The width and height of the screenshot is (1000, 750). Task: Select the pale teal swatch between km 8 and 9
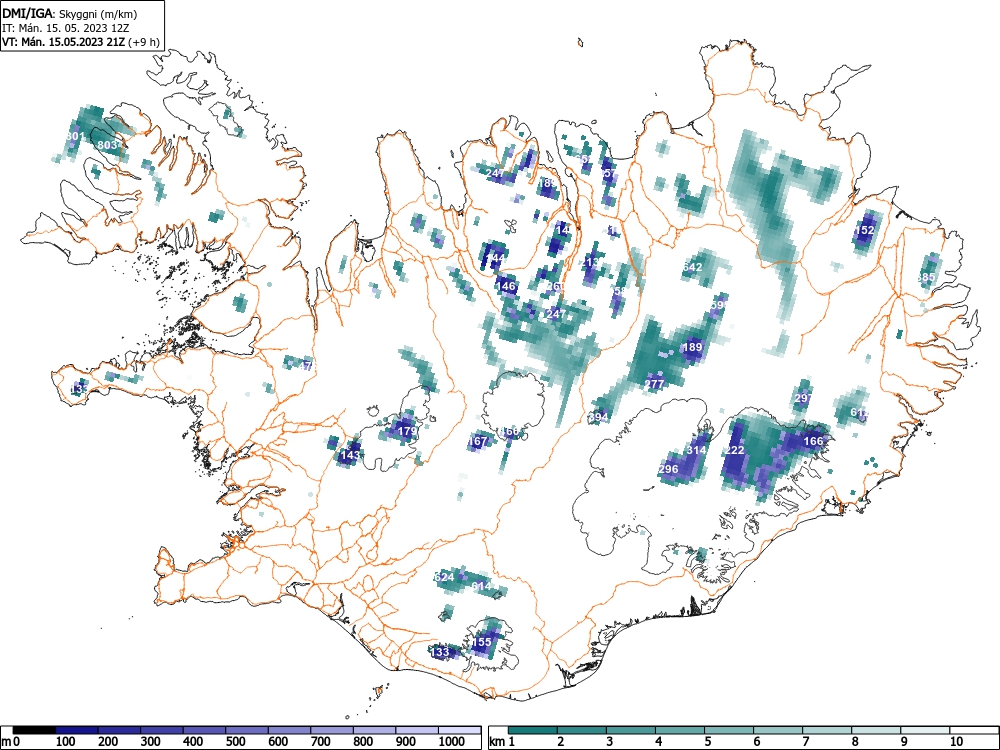click(876, 730)
